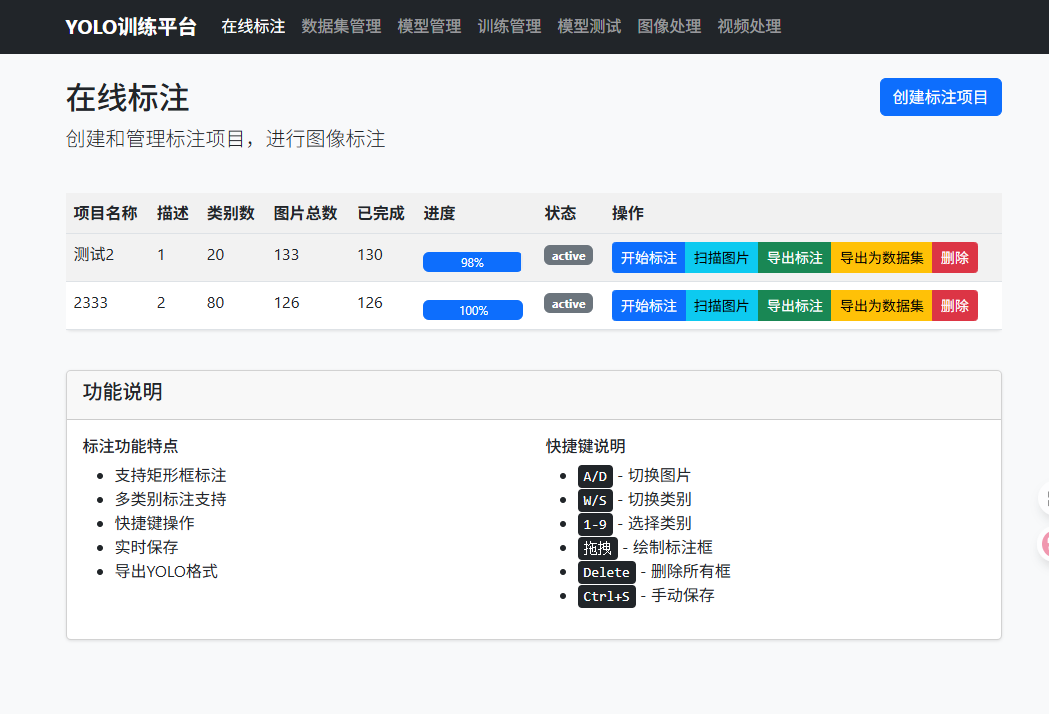Open 在线标注 from the navigation bar

click(253, 27)
